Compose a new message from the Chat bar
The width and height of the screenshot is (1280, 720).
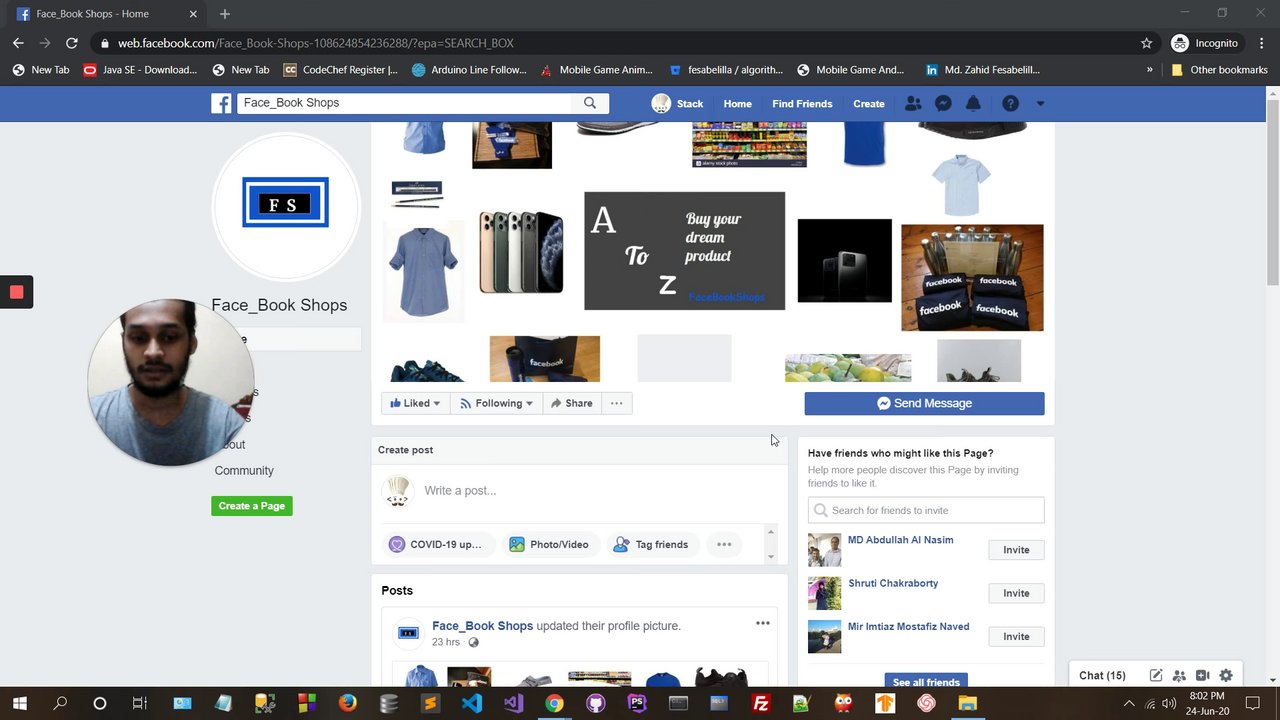[1156, 676]
